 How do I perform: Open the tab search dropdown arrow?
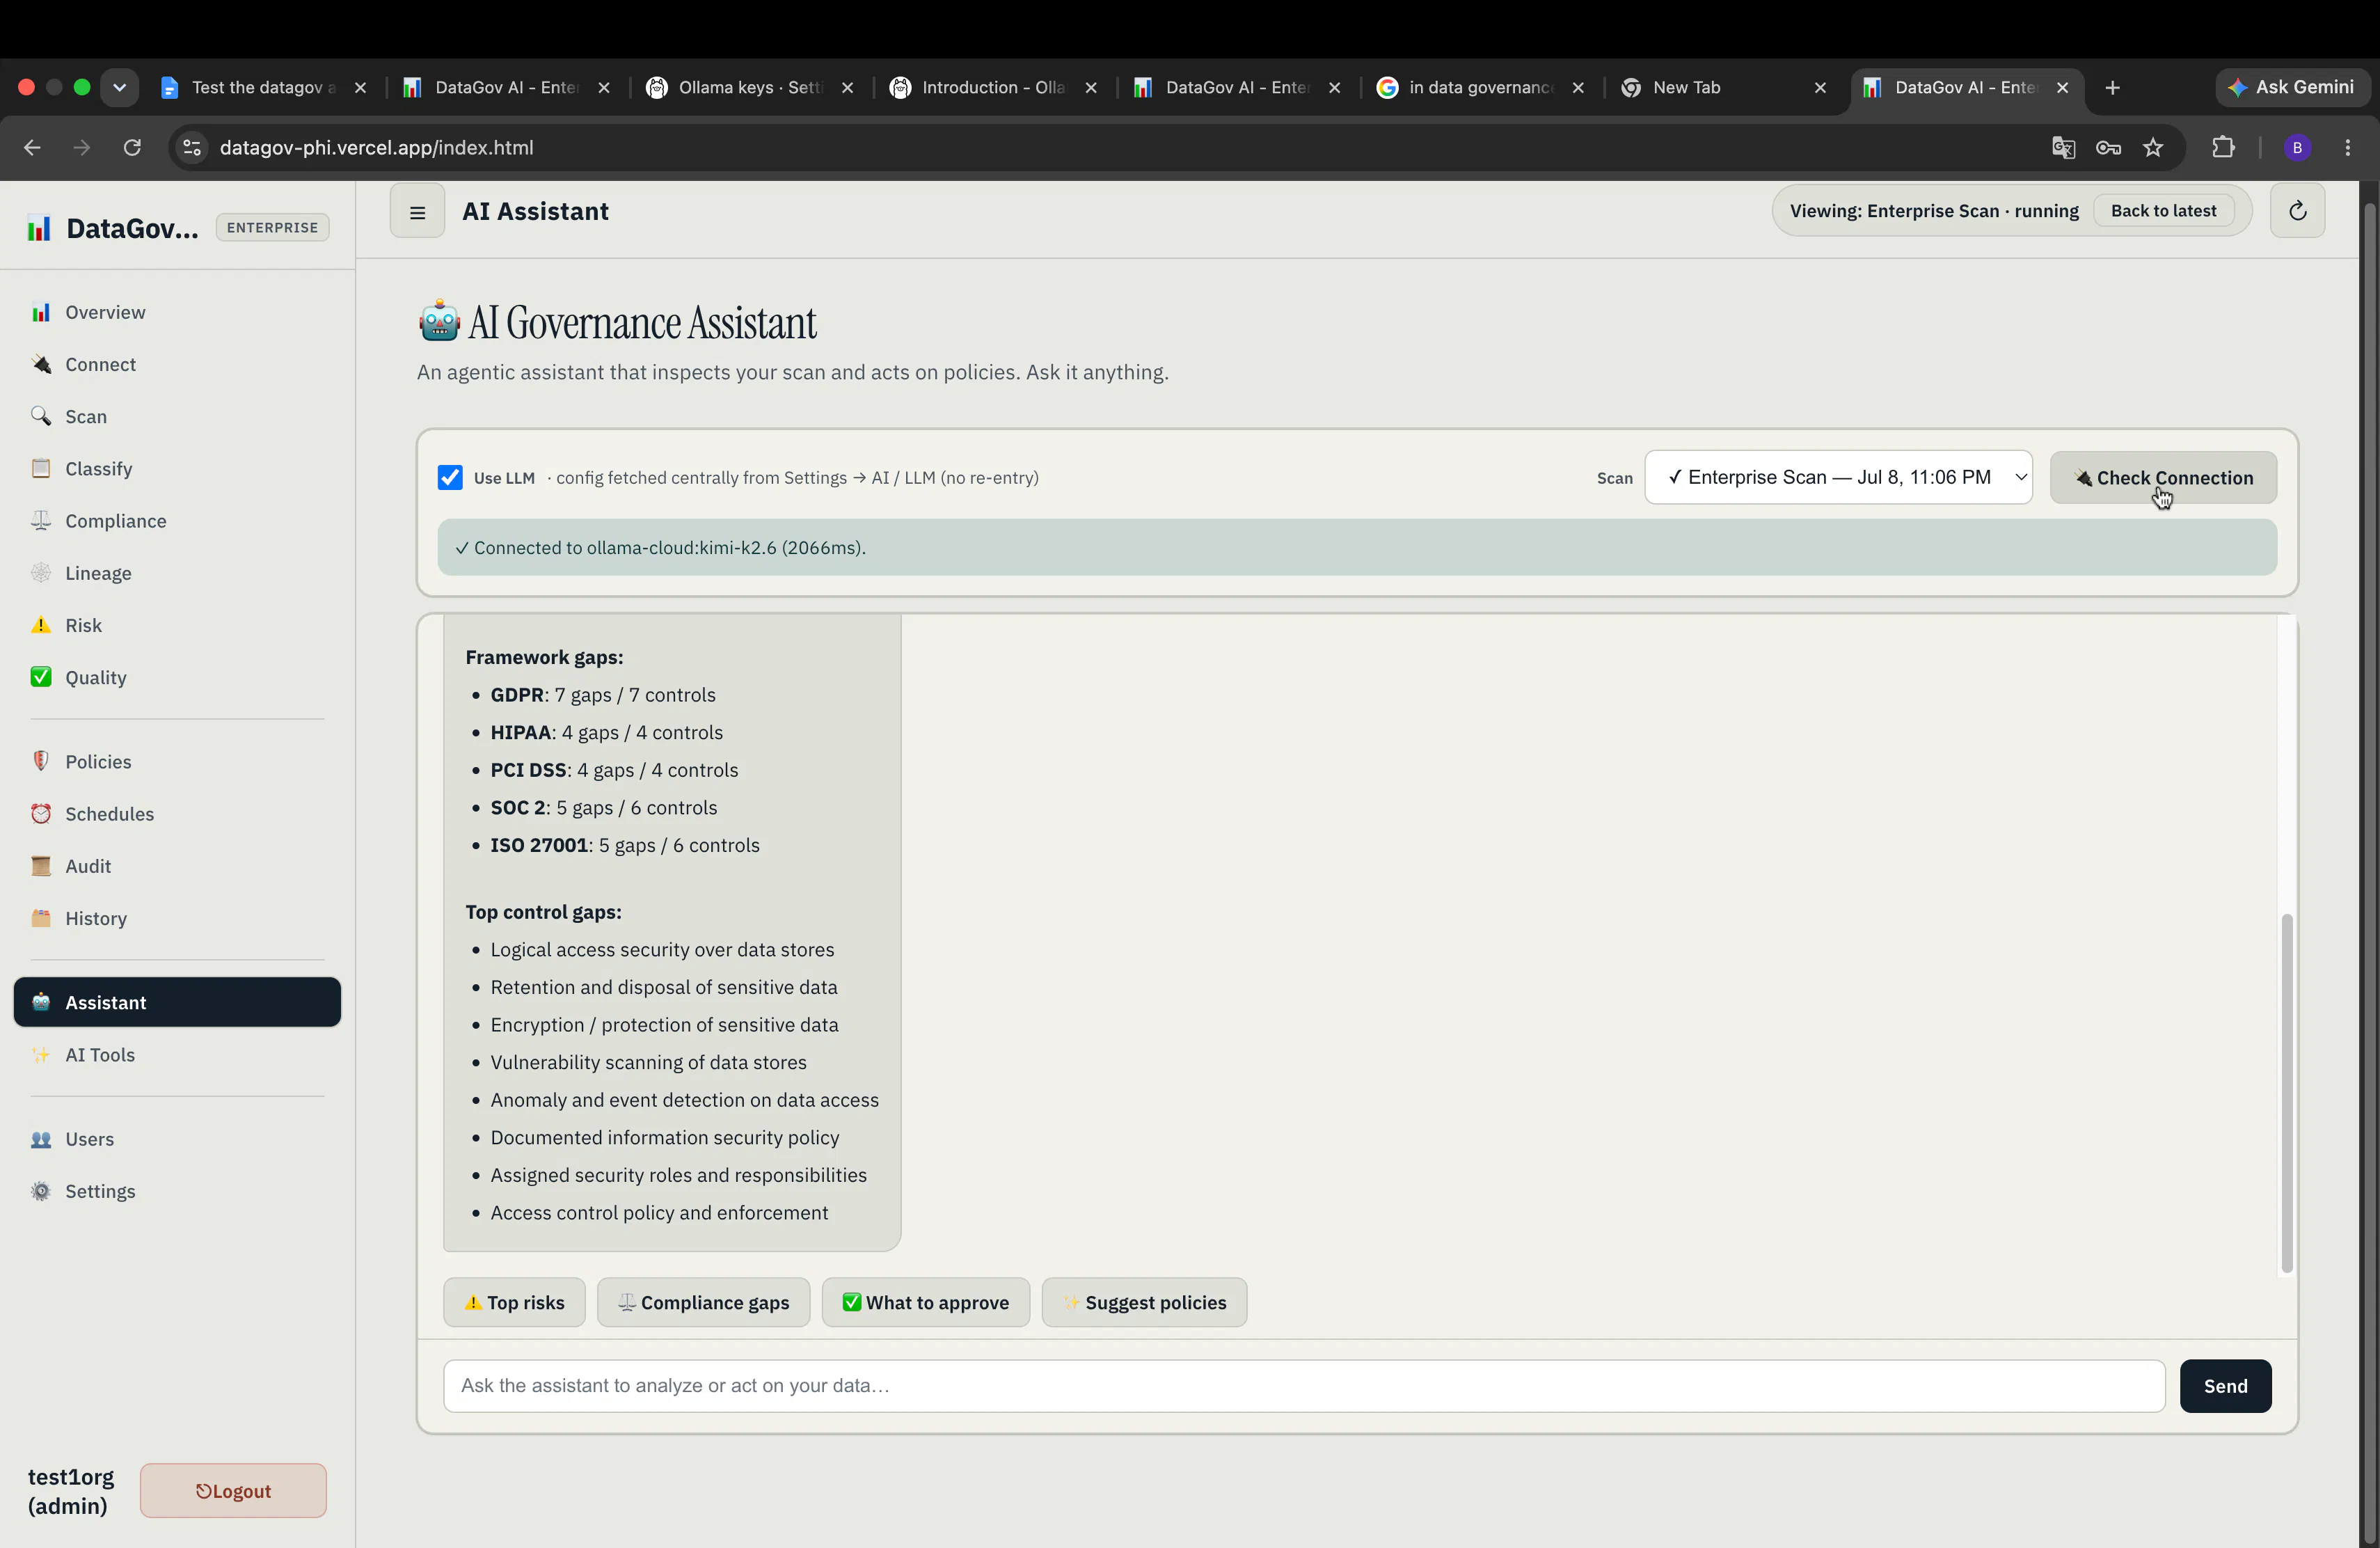(119, 87)
